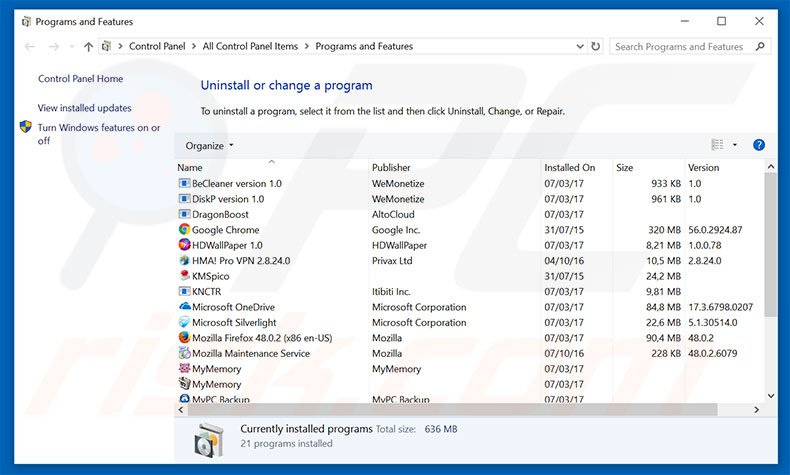Open the recent locations dropdown arrow
Viewport: 790px width, 475px height.
tap(72, 46)
